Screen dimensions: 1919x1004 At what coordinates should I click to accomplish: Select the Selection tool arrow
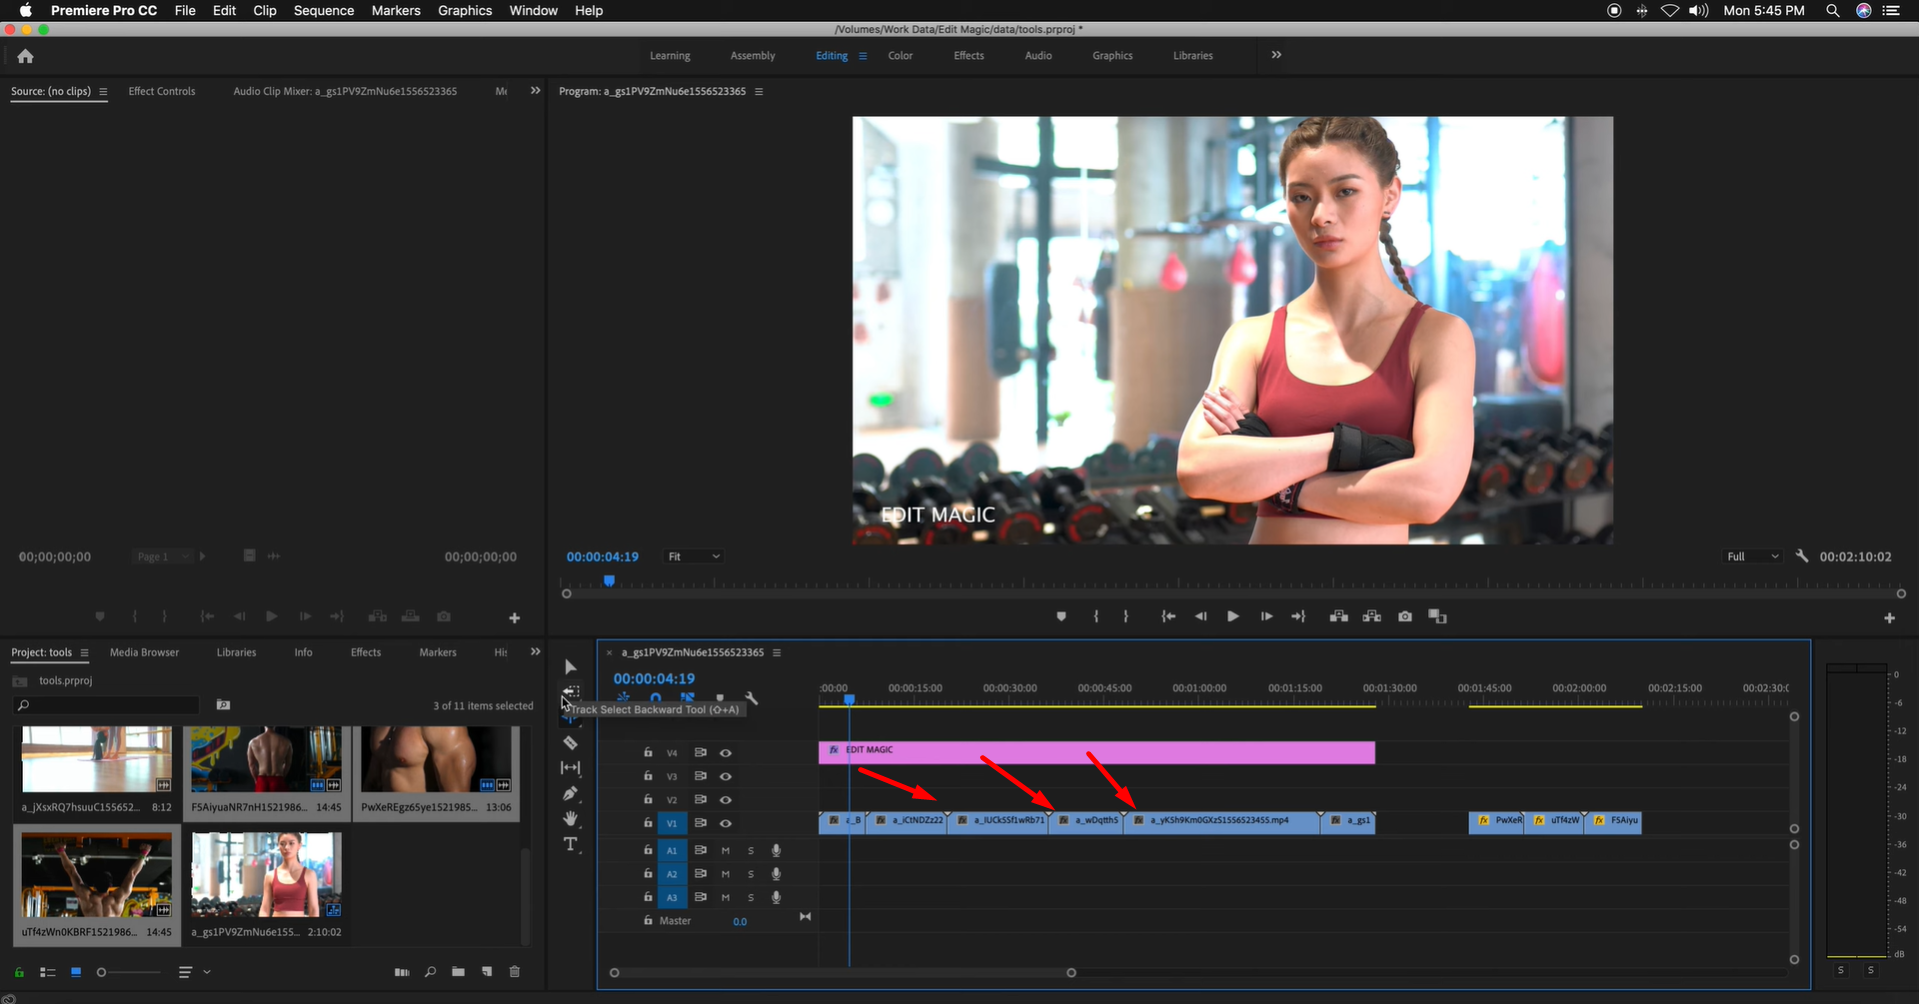click(x=571, y=666)
